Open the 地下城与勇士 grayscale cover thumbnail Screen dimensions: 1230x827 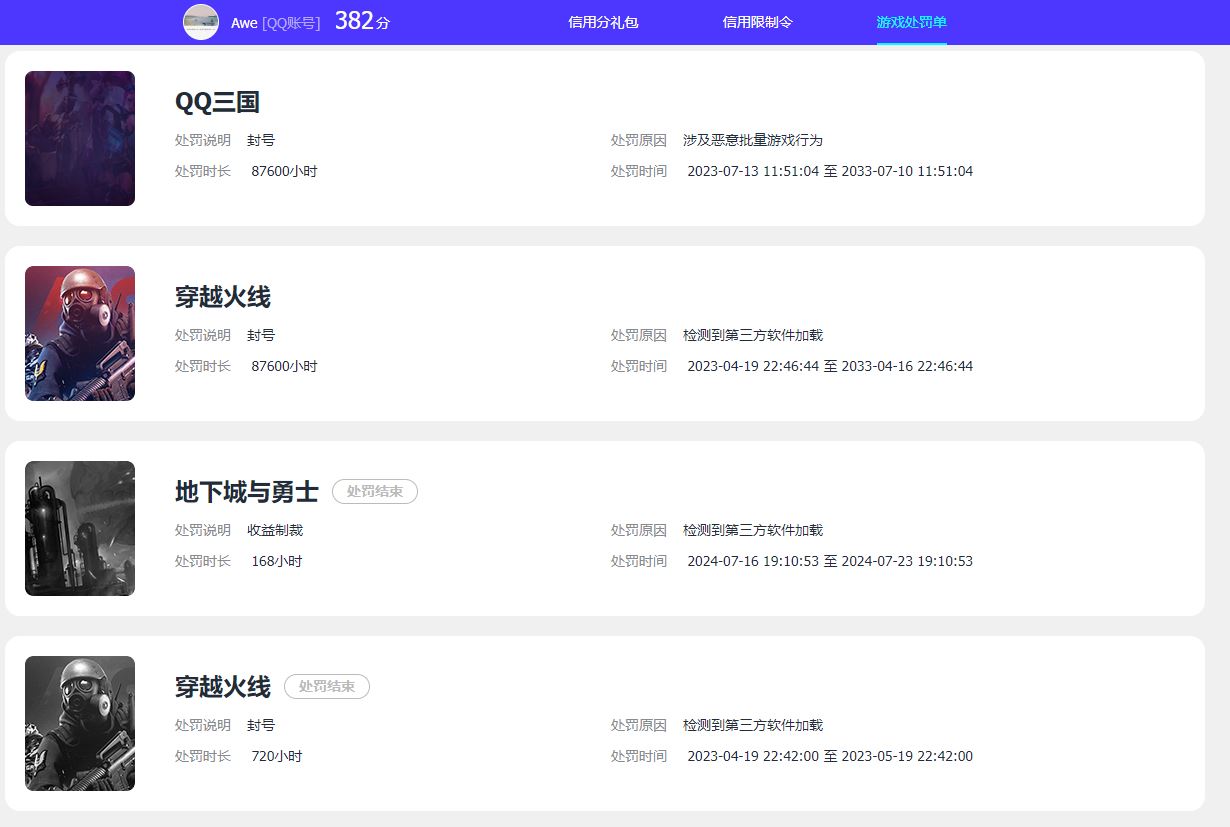pyautogui.click(x=80, y=528)
